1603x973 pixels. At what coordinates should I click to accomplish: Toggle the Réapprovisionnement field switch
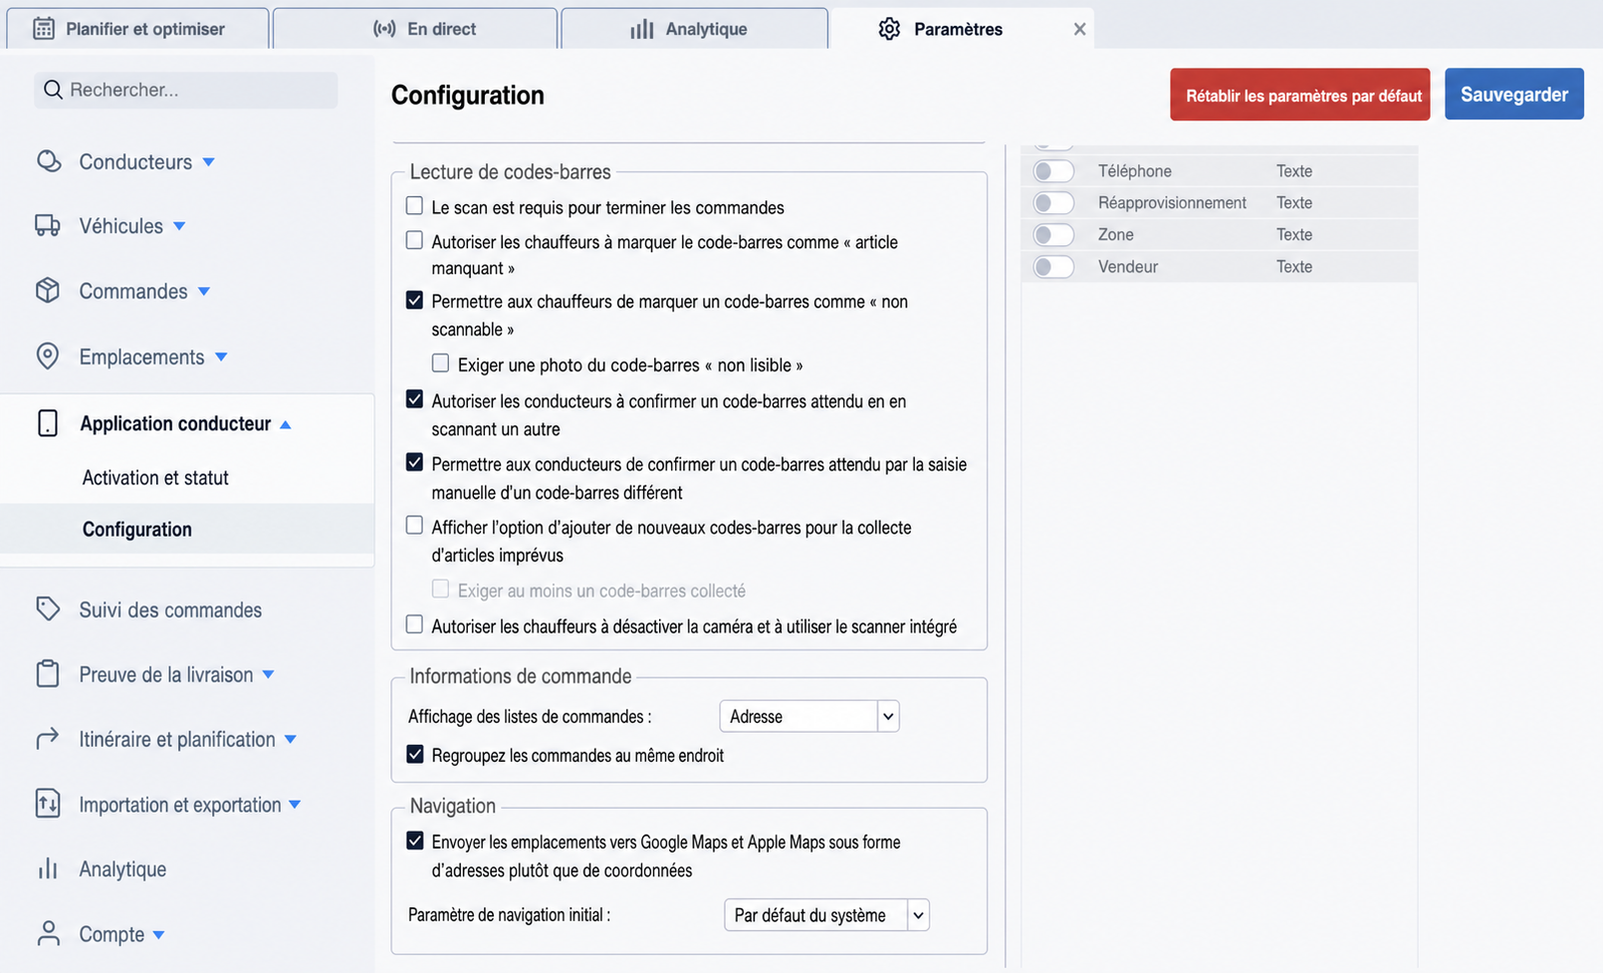pos(1054,203)
